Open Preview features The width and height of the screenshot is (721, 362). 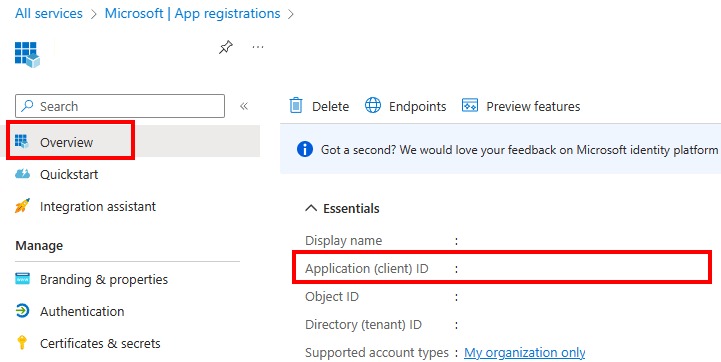coord(521,106)
